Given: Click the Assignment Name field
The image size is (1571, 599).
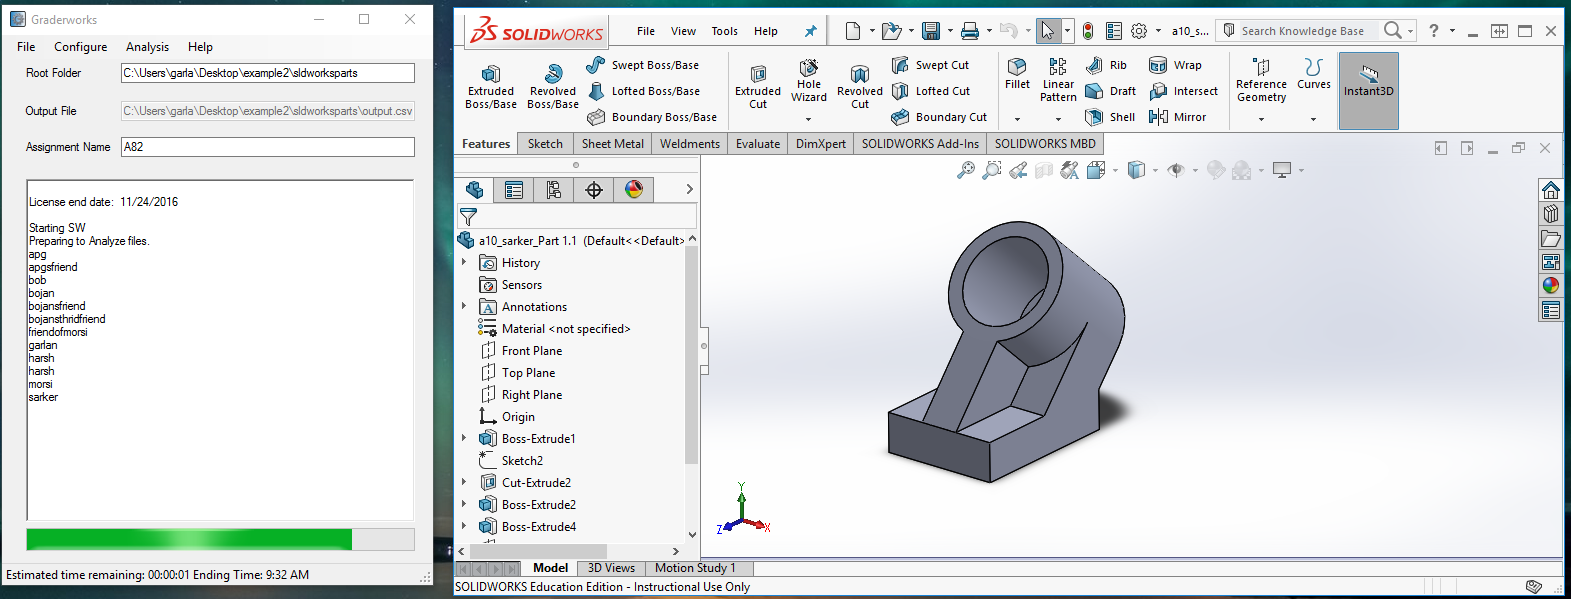Looking at the screenshot, I should pos(267,147).
